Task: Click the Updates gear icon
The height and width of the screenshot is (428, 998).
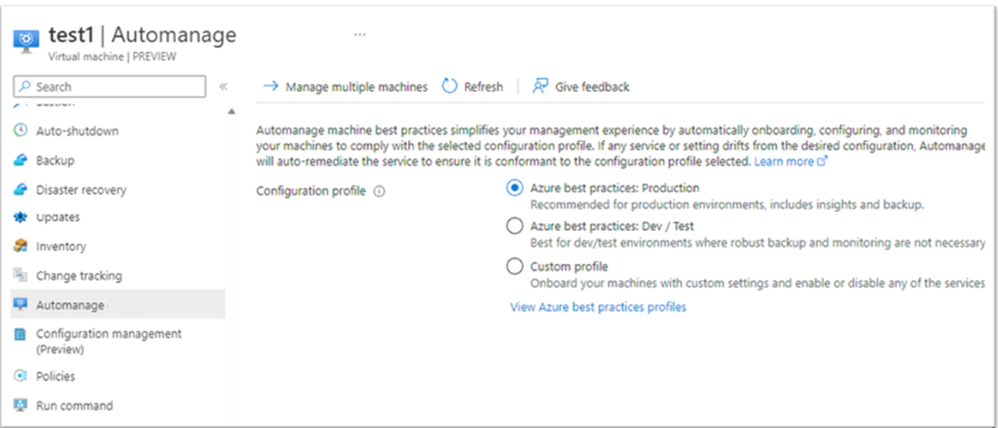Action: pos(20,217)
